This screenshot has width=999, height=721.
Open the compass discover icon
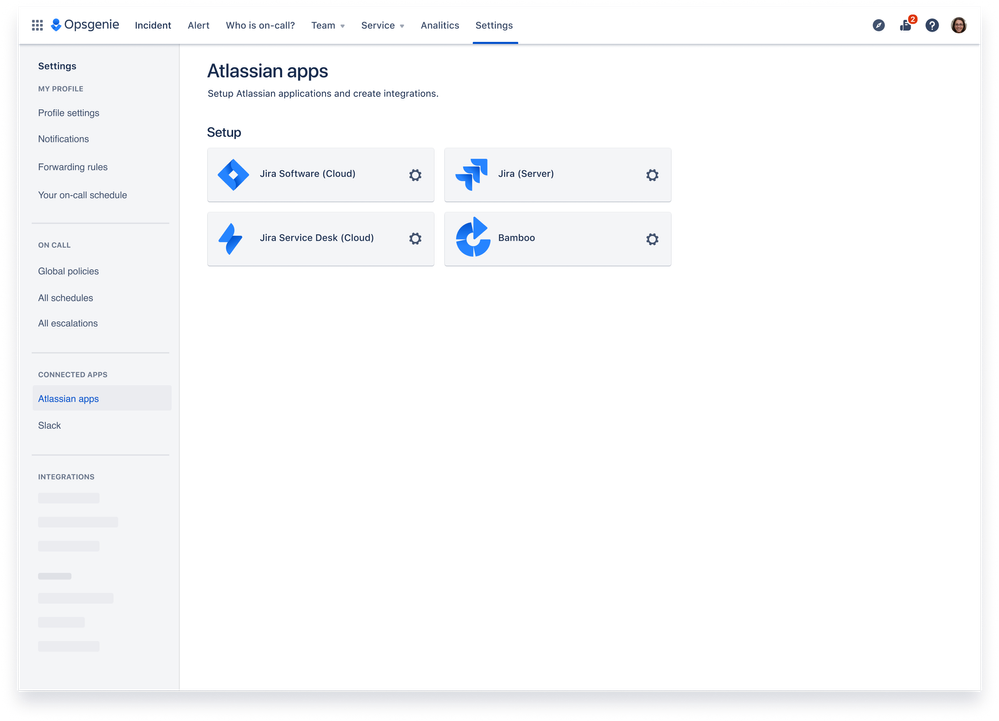[879, 25]
